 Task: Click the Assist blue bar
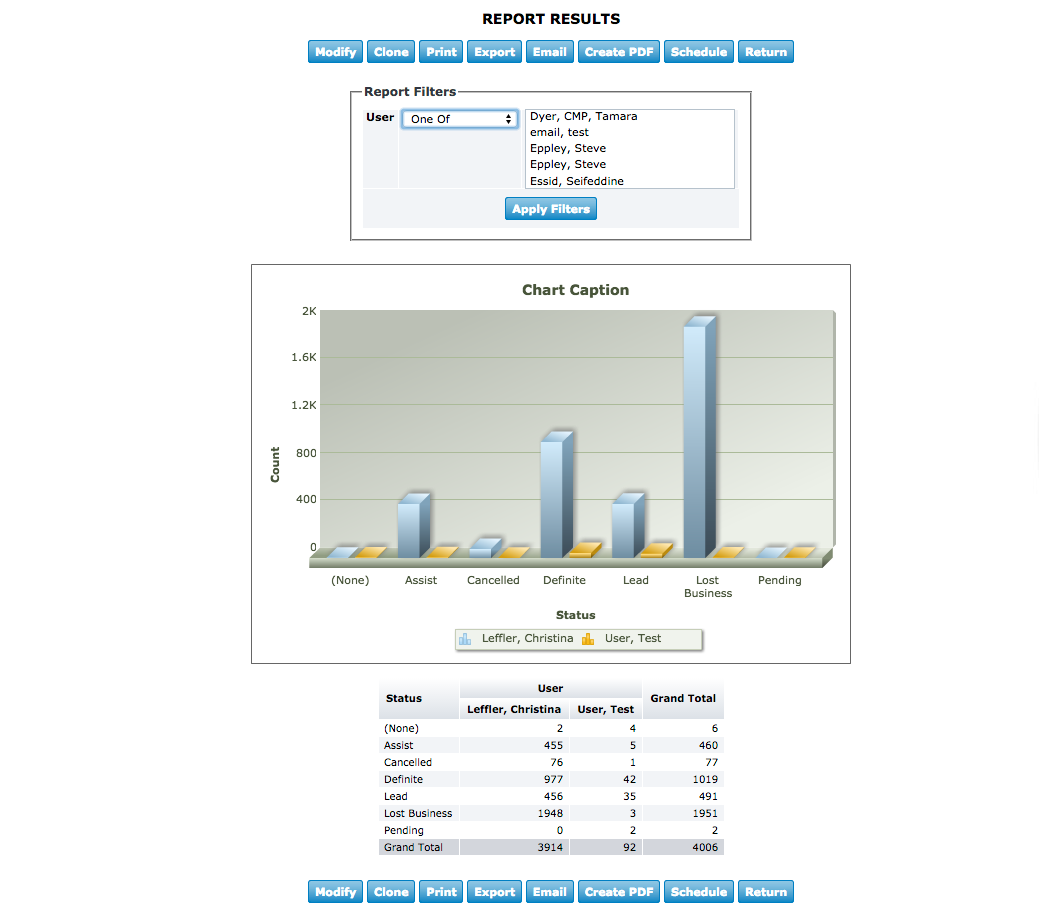[x=413, y=526]
